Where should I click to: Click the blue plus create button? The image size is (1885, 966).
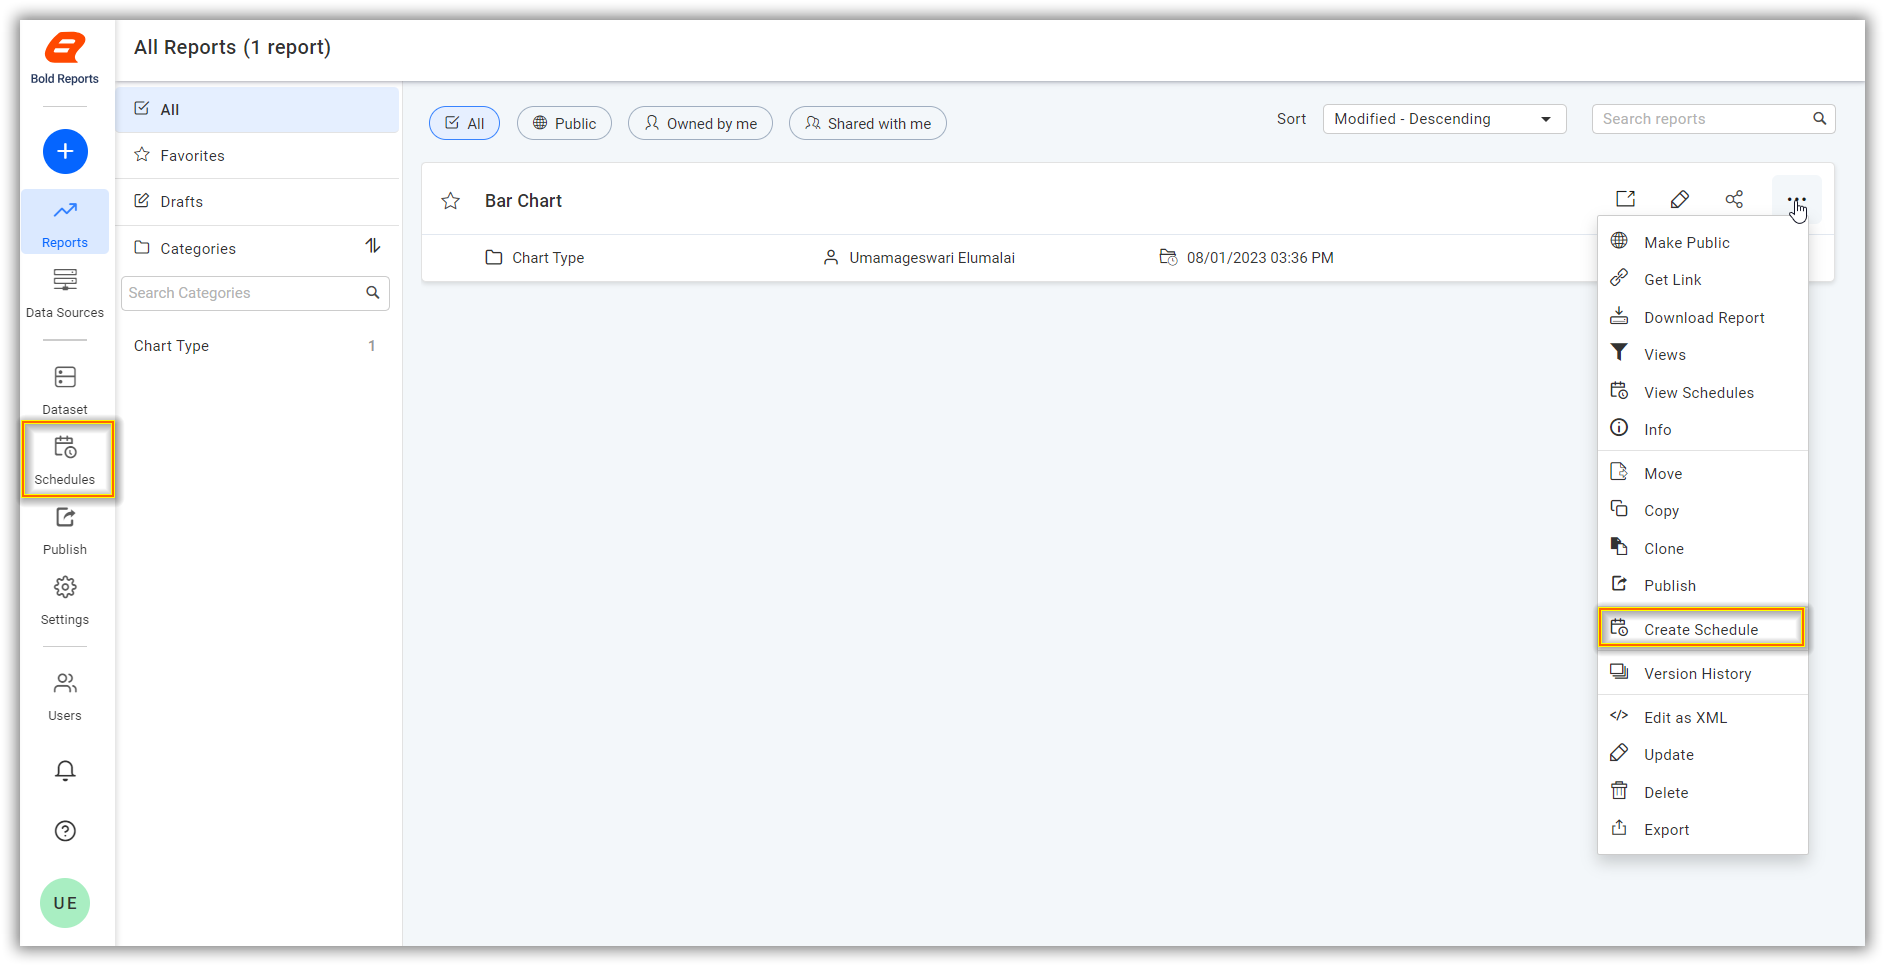pos(64,151)
